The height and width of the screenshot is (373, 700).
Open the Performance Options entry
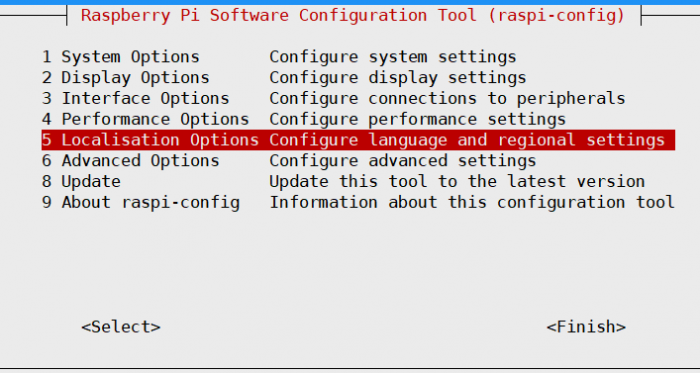point(146,119)
